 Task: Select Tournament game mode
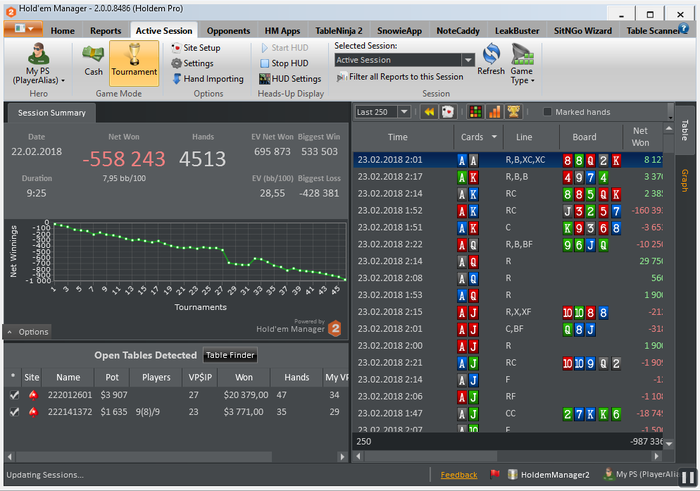click(x=134, y=62)
